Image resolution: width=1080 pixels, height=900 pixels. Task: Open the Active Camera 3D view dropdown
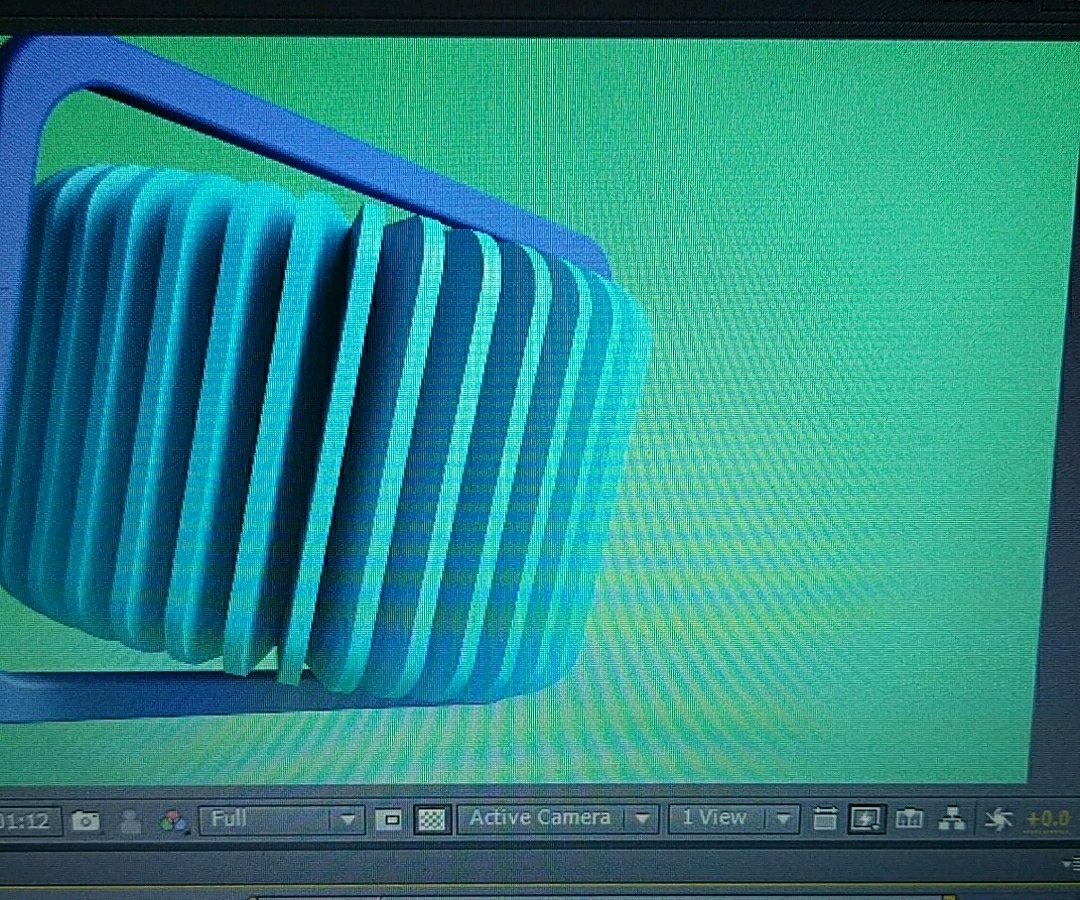[558, 819]
